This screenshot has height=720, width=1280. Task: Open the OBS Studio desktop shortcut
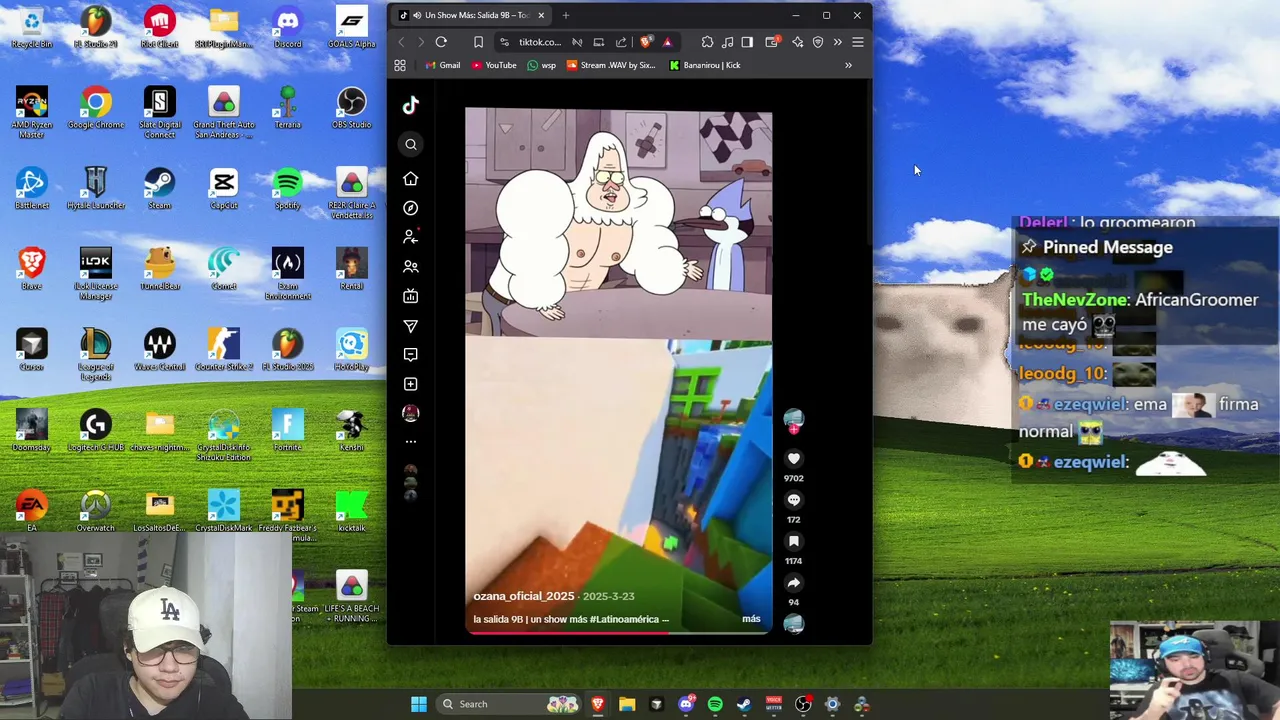coord(351,108)
